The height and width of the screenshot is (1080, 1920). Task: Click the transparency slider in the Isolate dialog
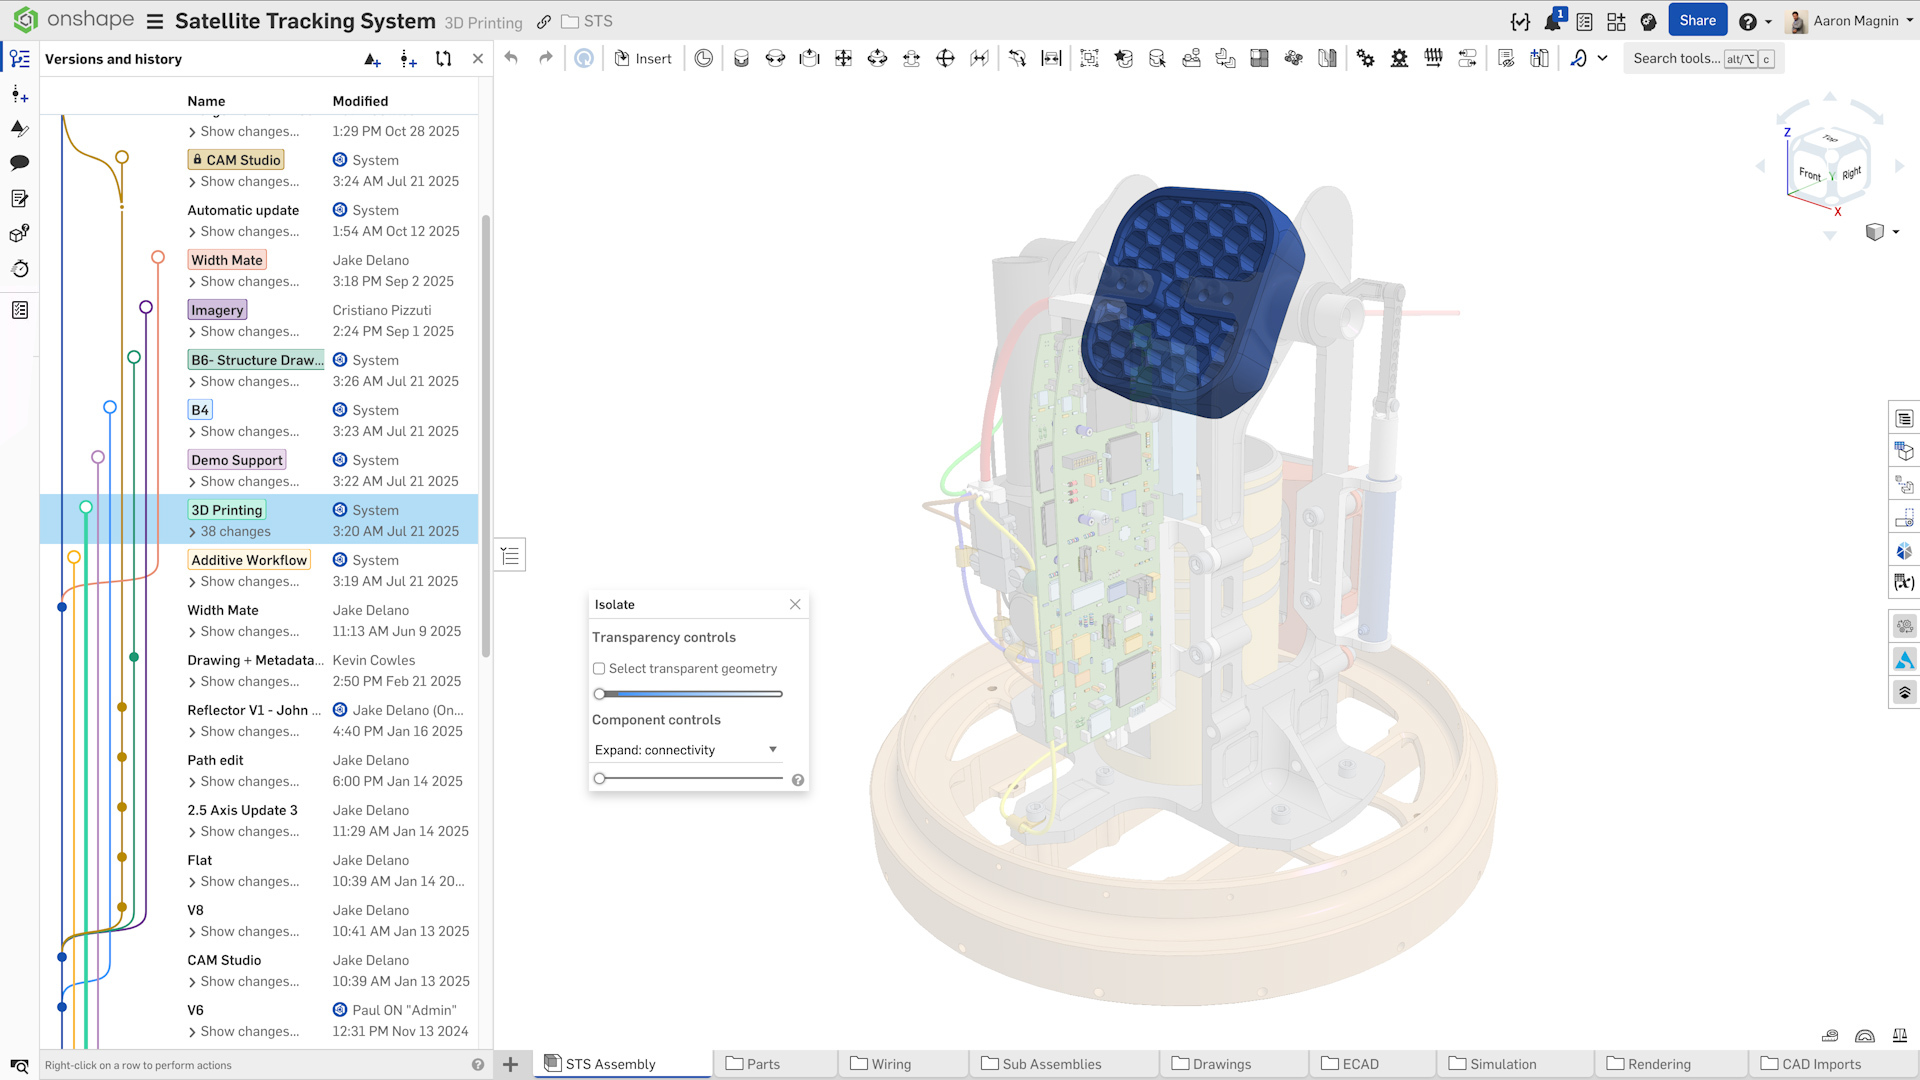[690, 694]
